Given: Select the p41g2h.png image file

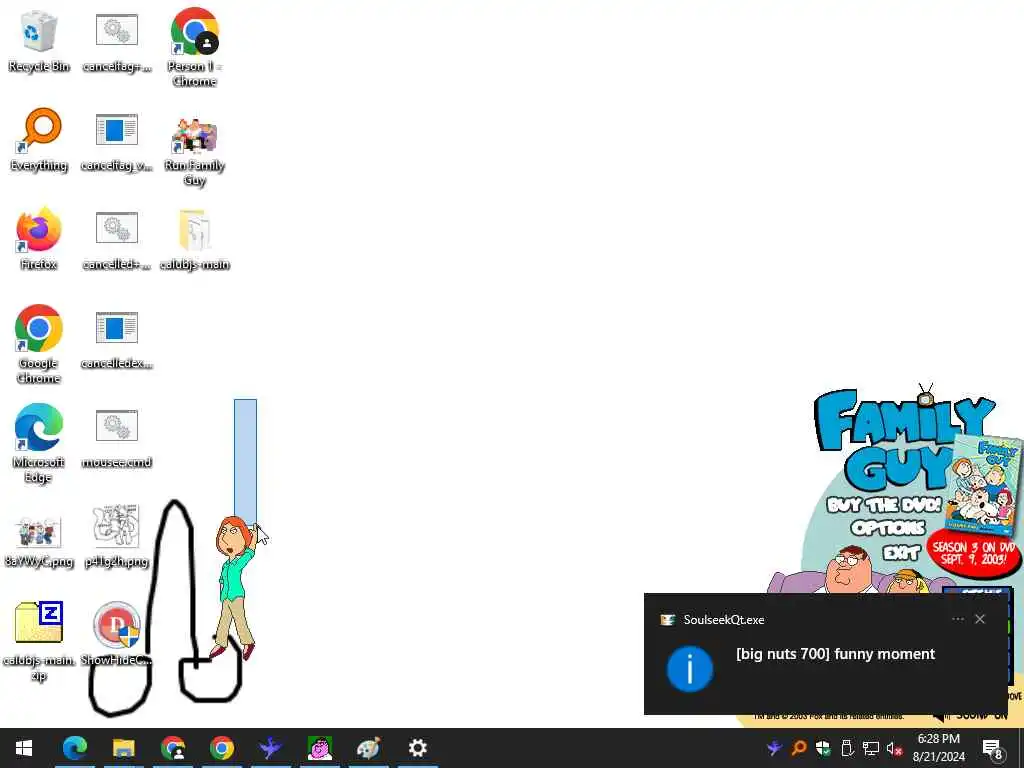Looking at the screenshot, I should [116, 536].
